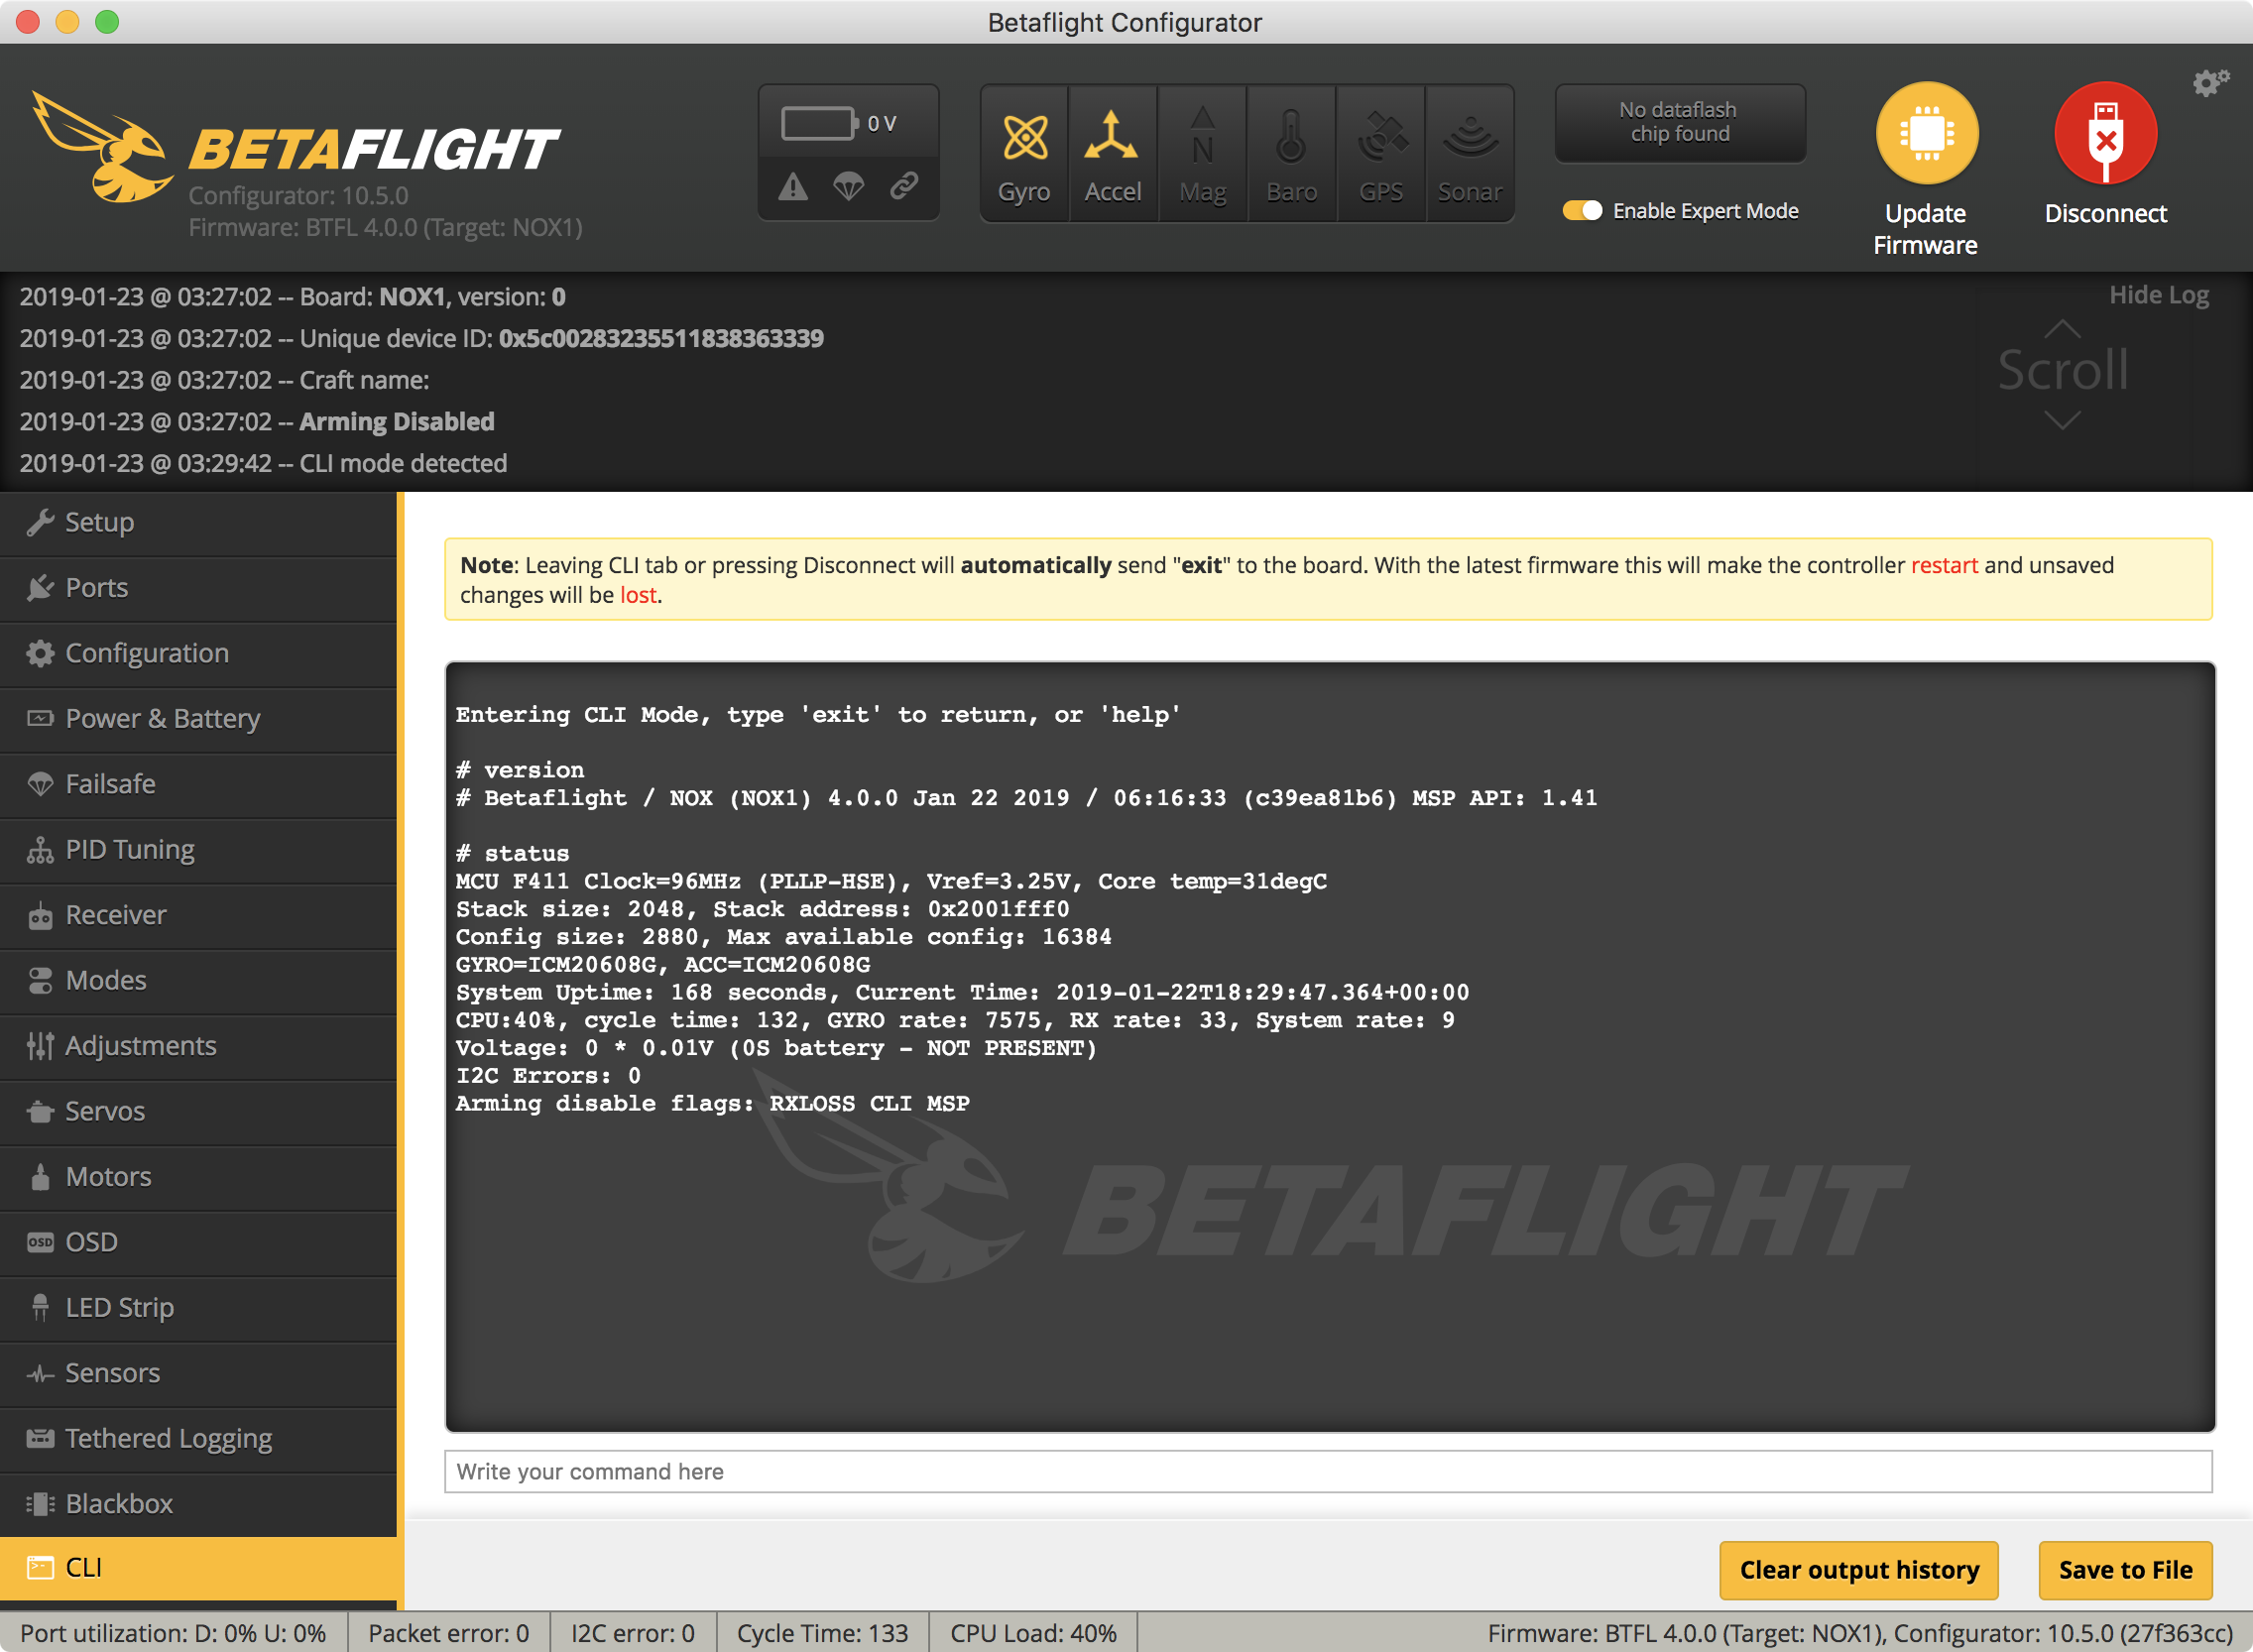Open the Blackbox tab

pos(118,1503)
